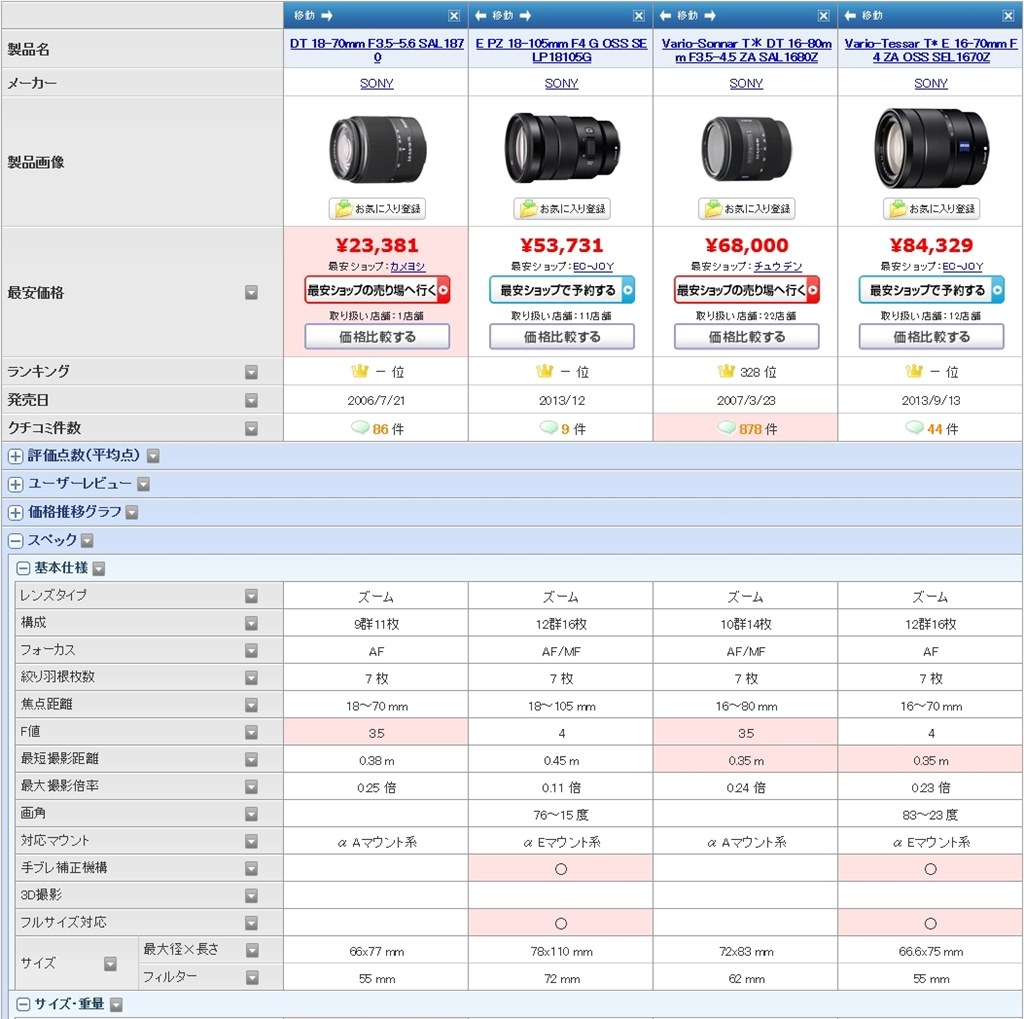Move Vario-Sonnar column right arrow
1024x1019 pixels.
(710, 16)
